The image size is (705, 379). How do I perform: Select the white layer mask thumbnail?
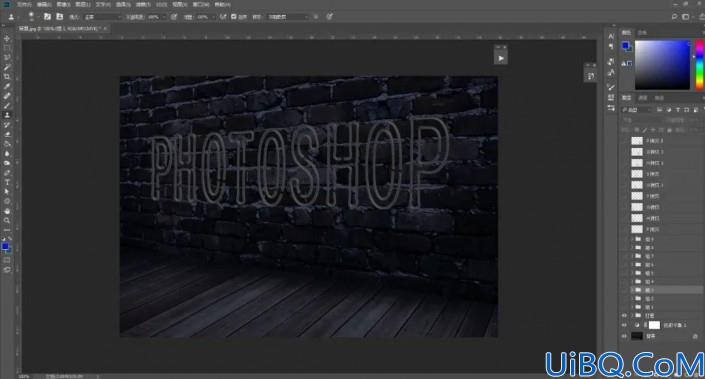click(x=654, y=325)
